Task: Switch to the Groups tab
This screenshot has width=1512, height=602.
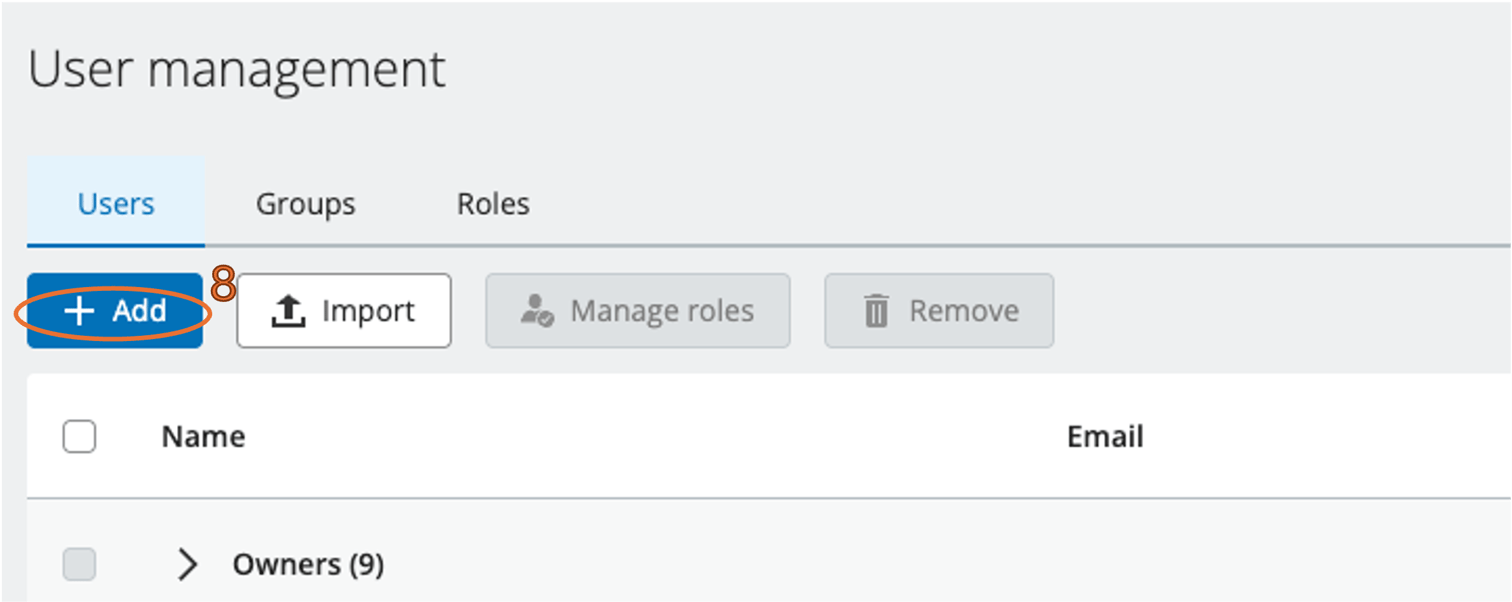Action: point(305,203)
